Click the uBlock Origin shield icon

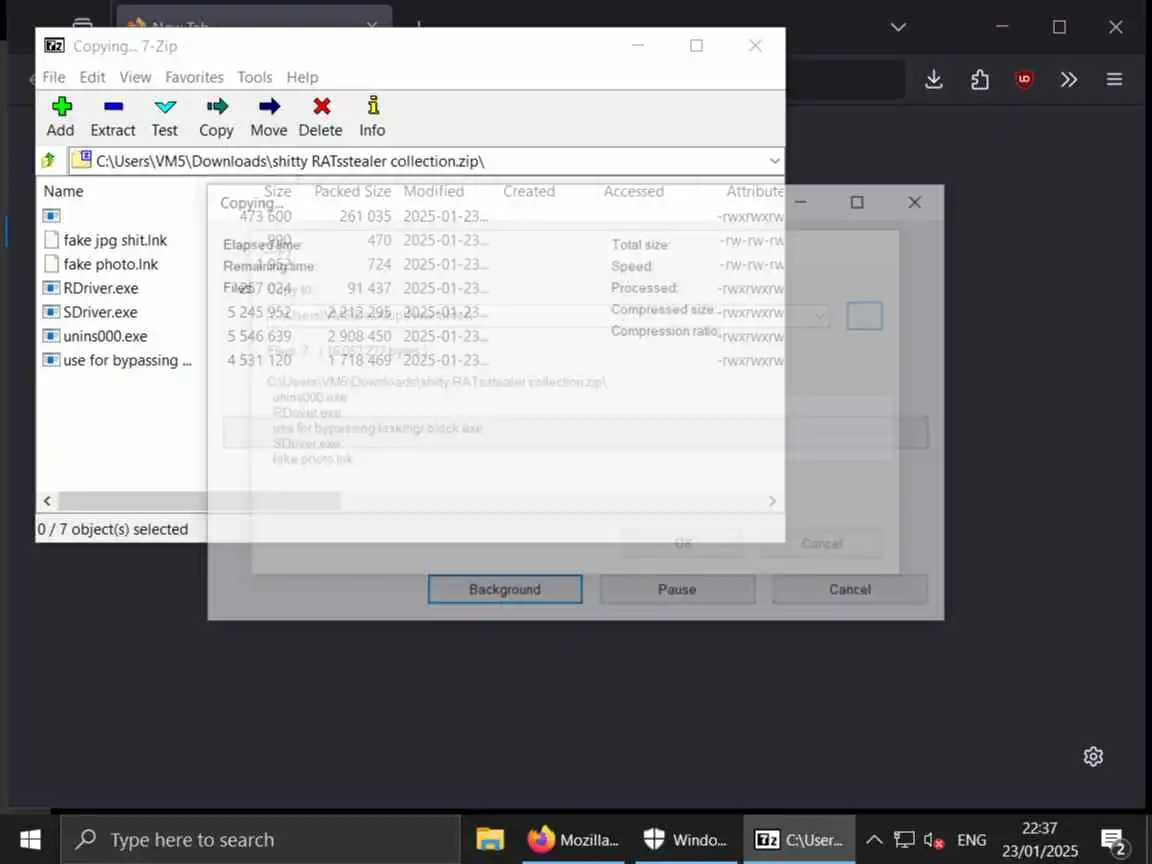click(1024, 79)
